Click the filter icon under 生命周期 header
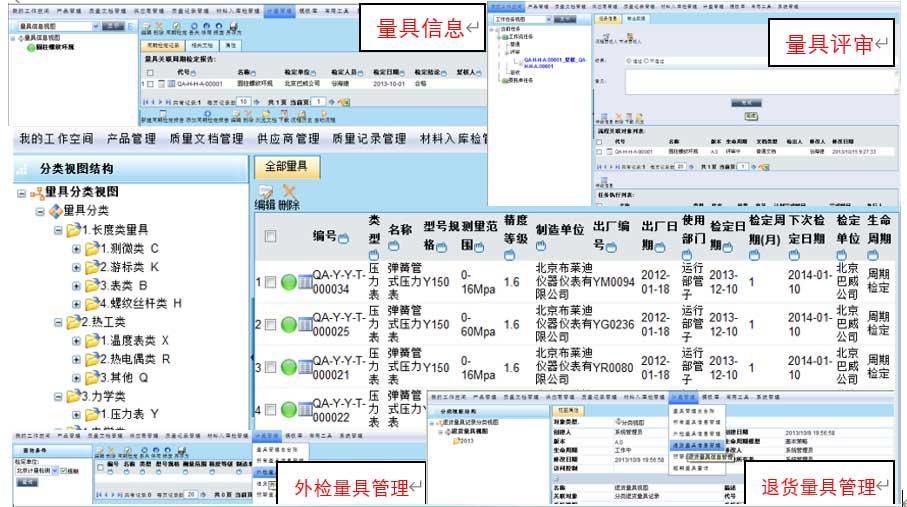The height and width of the screenshot is (507, 907). [872, 255]
